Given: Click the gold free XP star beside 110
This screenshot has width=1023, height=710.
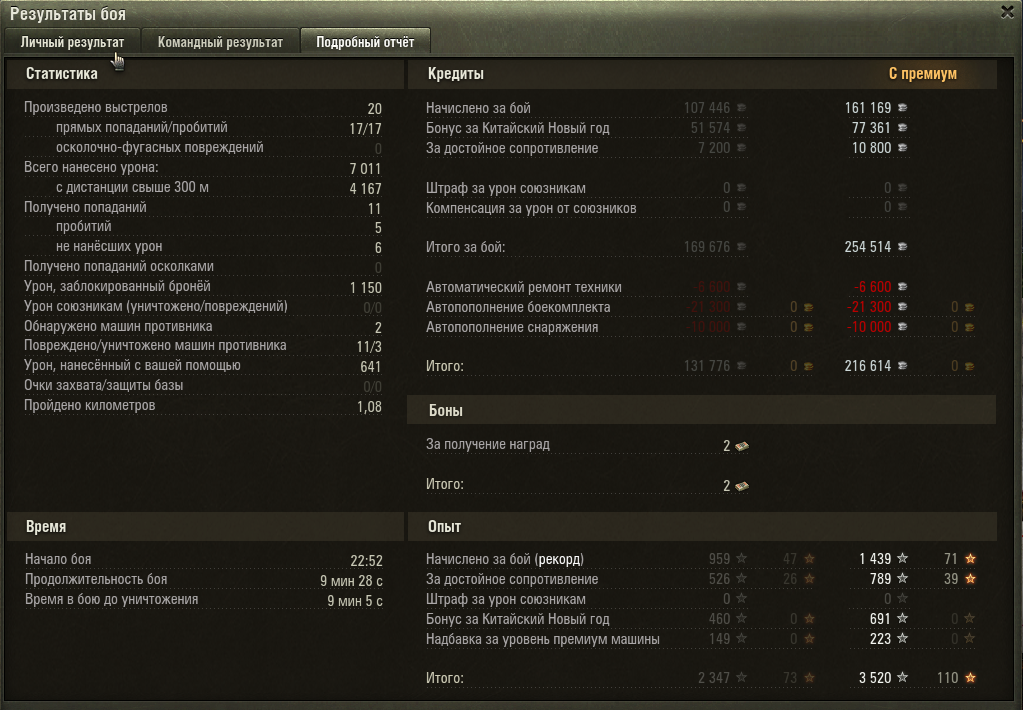Looking at the screenshot, I should (970, 678).
